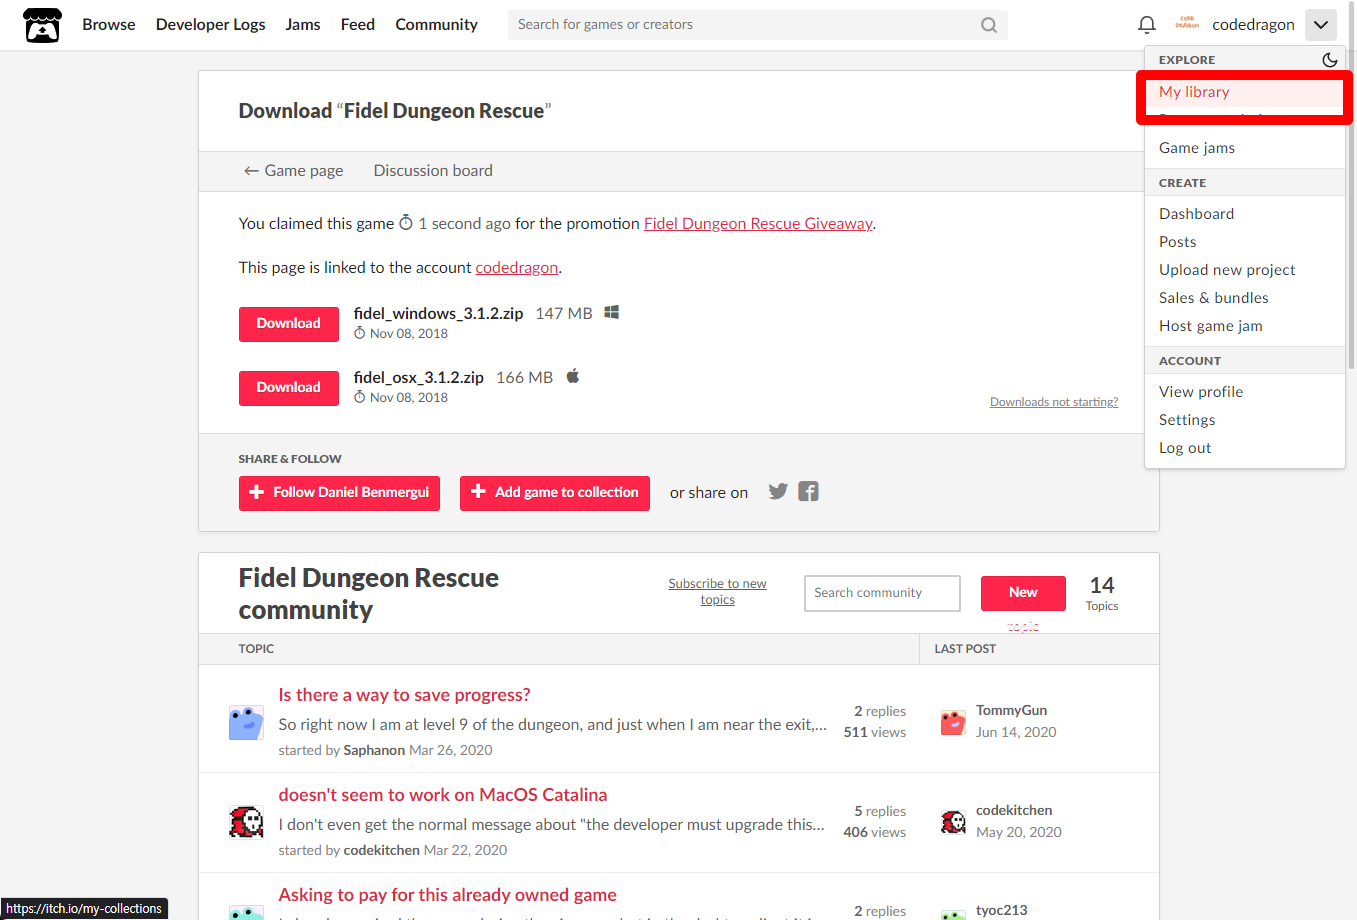Screen dimensions: 1357x920
Task: Click the search magnifier icon
Action: 989,25
